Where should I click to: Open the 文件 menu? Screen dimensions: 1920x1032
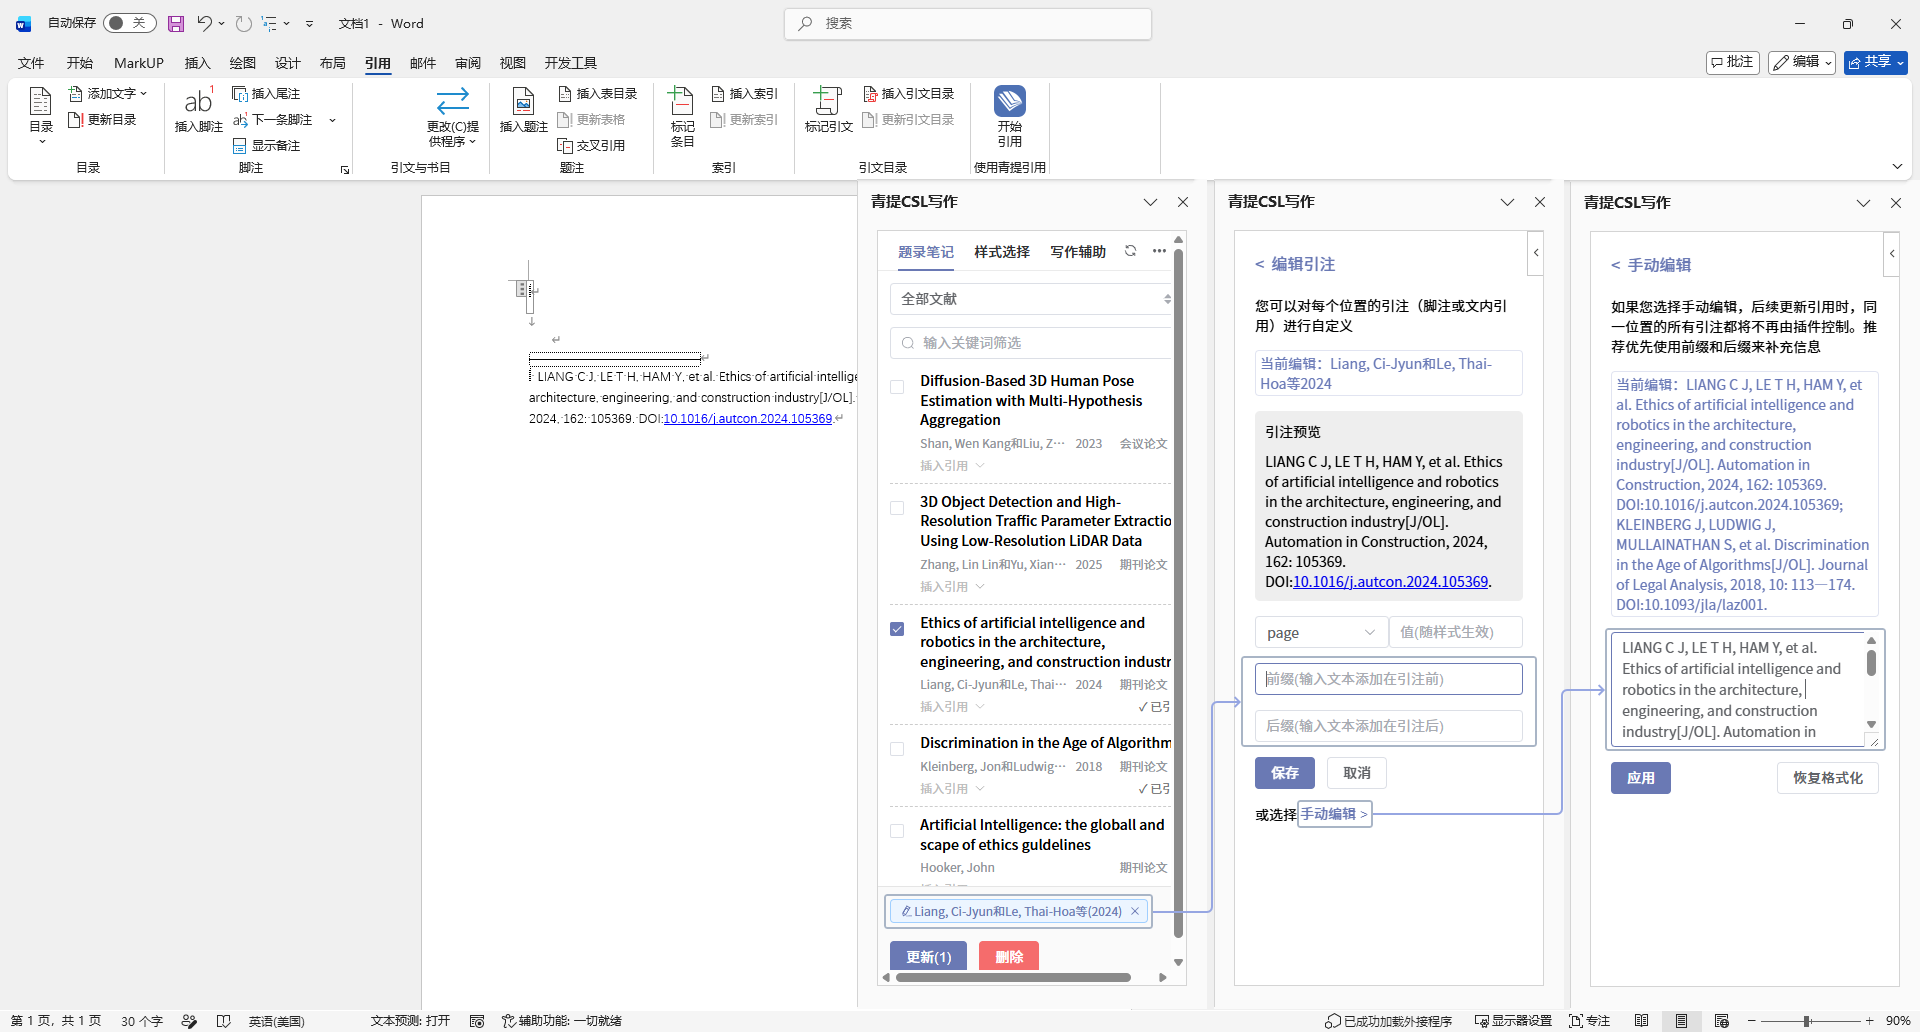coord(31,63)
